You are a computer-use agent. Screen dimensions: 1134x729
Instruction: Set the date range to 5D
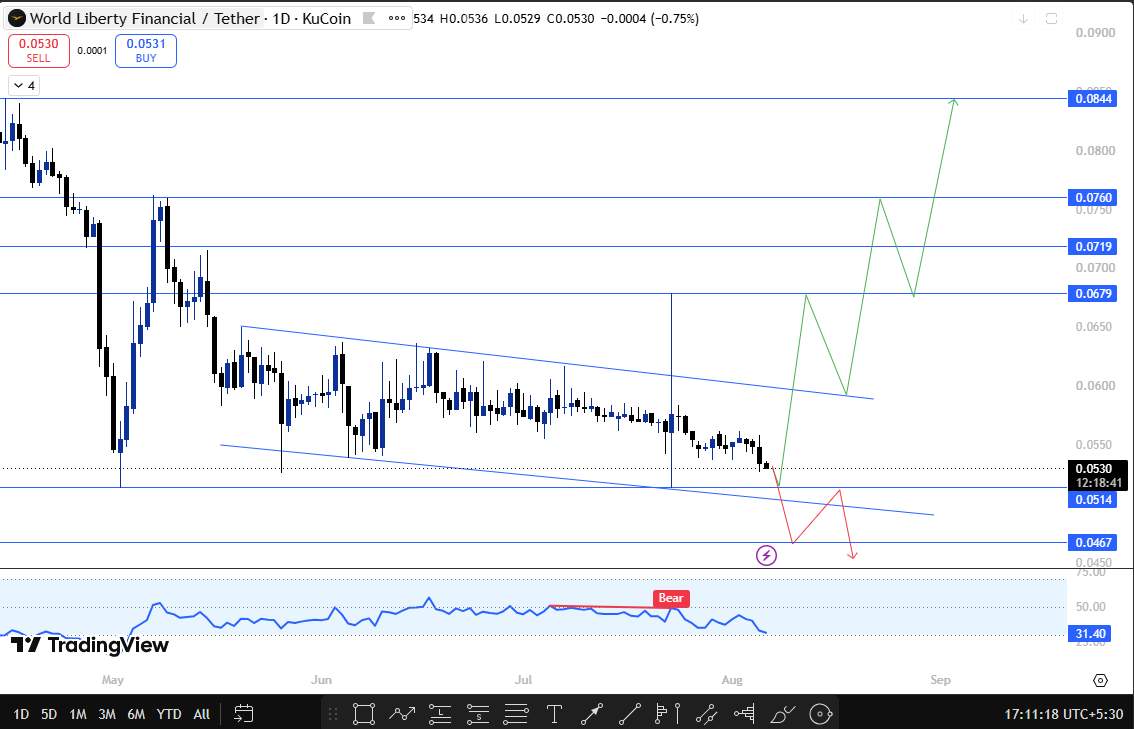[x=48, y=714]
